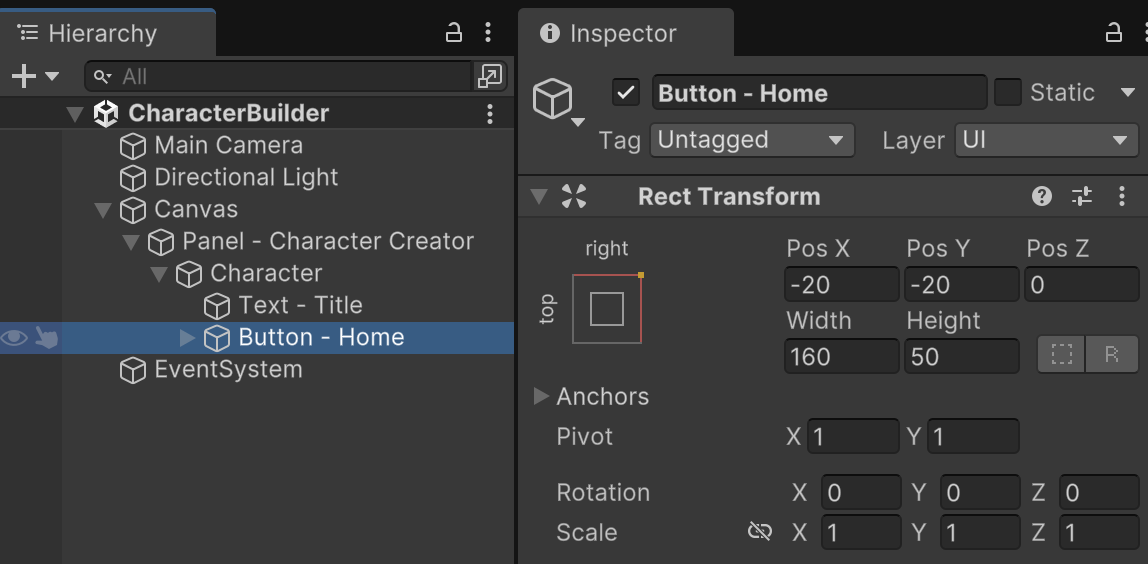Screen dimensions: 1148x564
Task: Toggle the Button - Home active checkbox
Action: [x=626, y=93]
